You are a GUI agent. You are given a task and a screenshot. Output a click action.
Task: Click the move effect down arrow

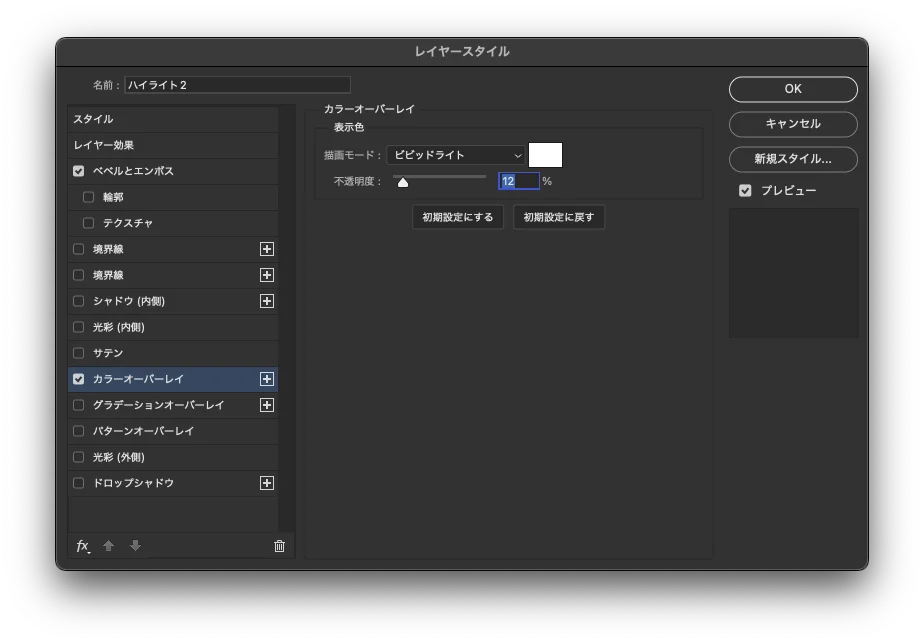click(136, 546)
